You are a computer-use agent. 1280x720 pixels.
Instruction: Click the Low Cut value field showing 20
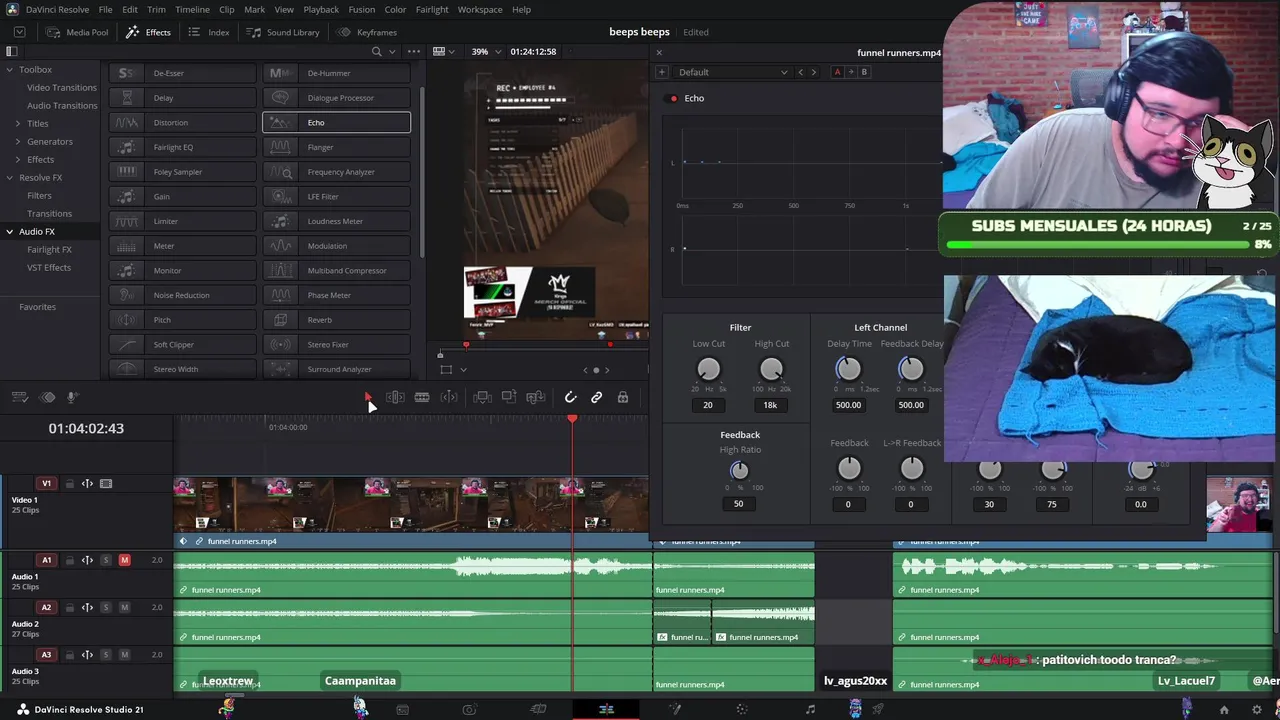708,405
